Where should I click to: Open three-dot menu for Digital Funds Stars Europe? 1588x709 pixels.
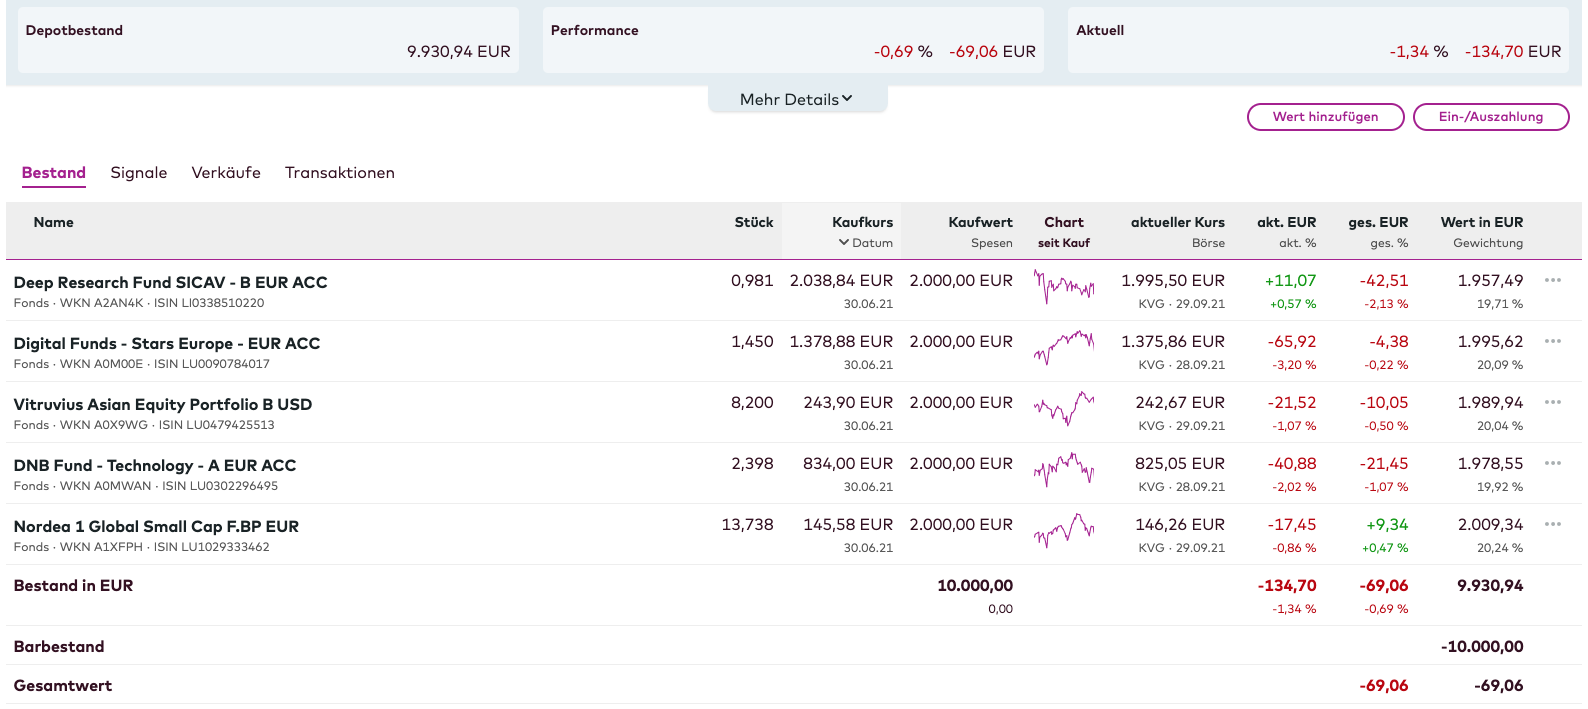click(x=1552, y=342)
